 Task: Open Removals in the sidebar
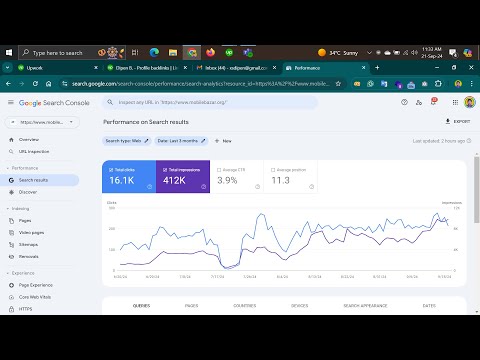click(28, 257)
